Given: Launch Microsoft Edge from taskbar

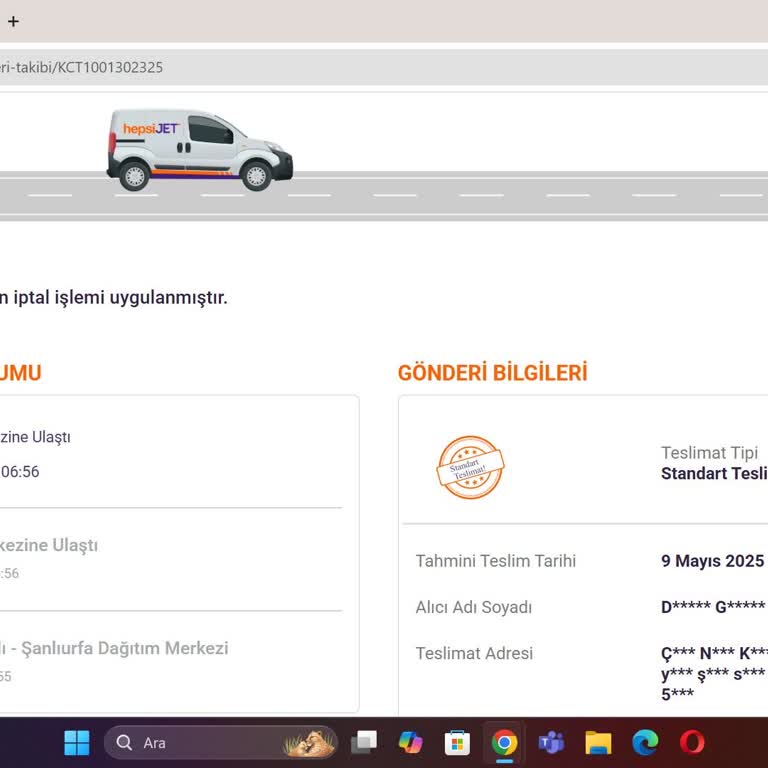Looking at the screenshot, I should coord(645,743).
